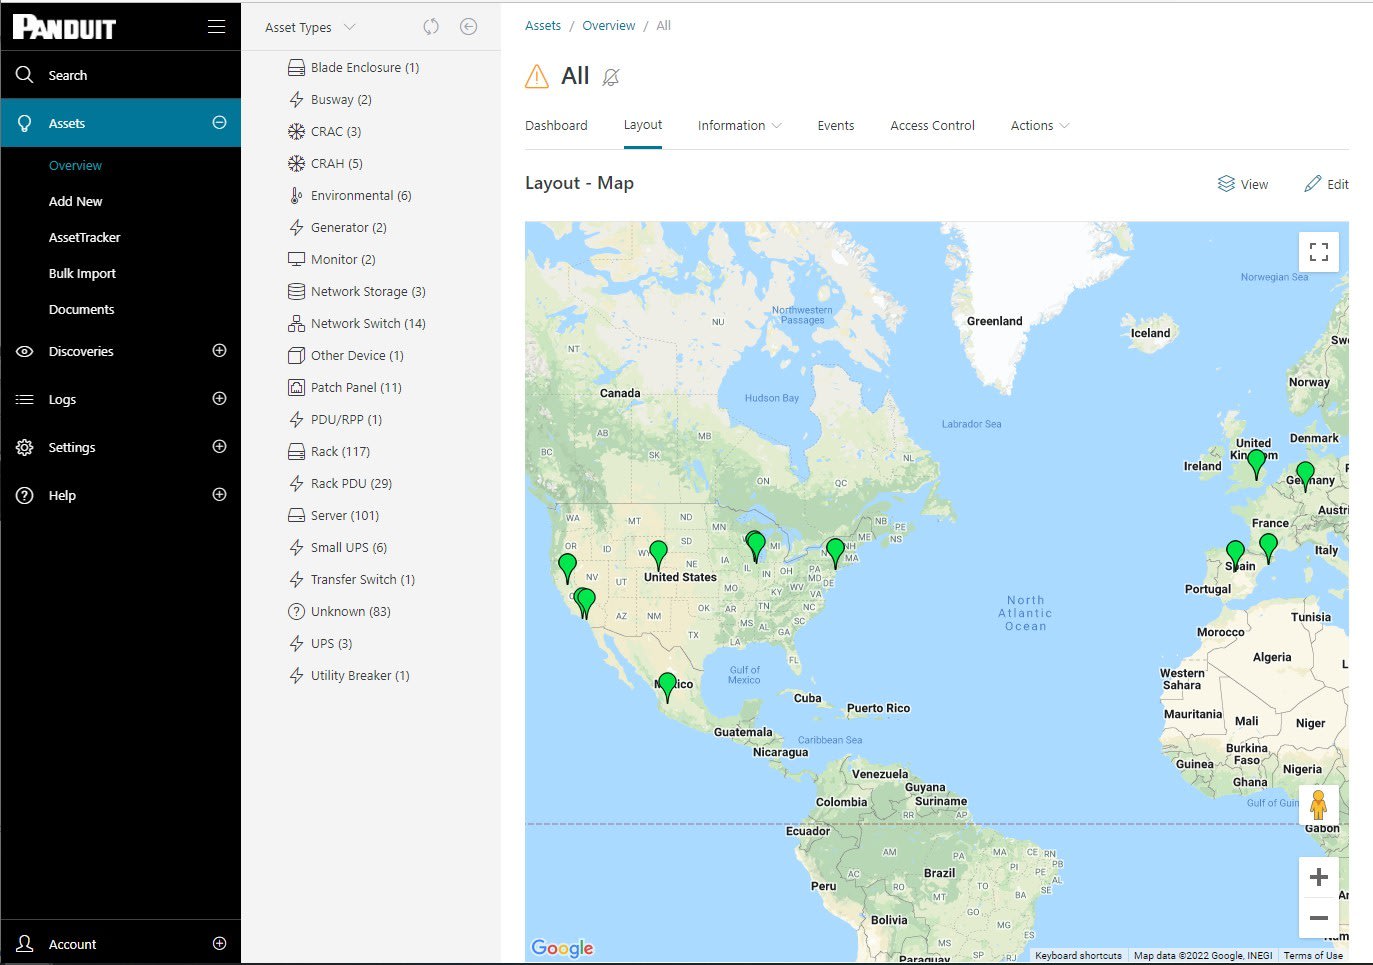The height and width of the screenshot is (965, 1373).
Task: Open the Information dropdown tab
Action: point(739,126)
